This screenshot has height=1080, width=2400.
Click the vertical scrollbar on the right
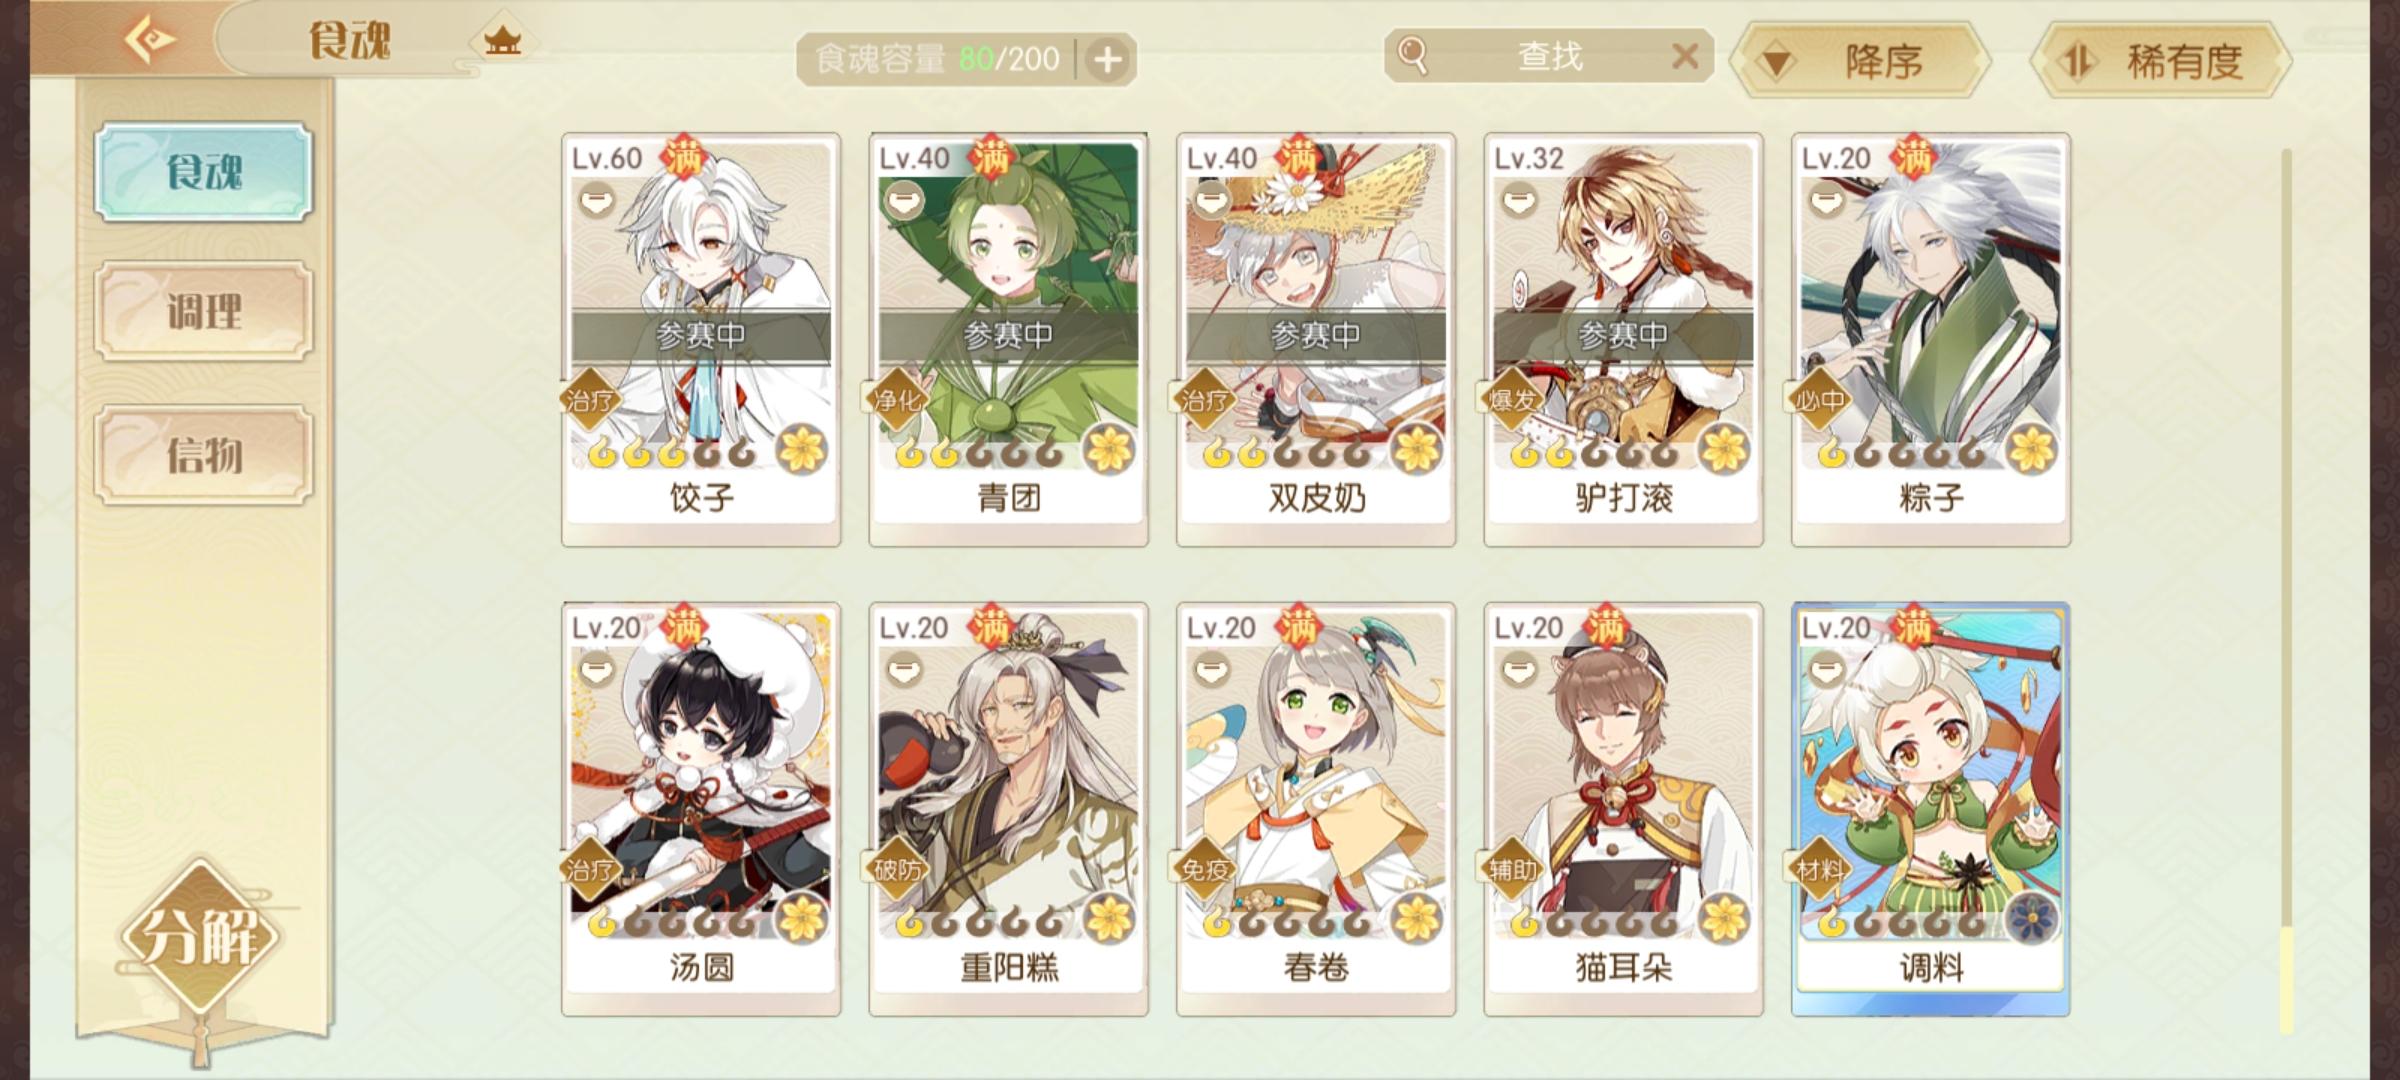pyautogui.click(x=2286, y=590)
